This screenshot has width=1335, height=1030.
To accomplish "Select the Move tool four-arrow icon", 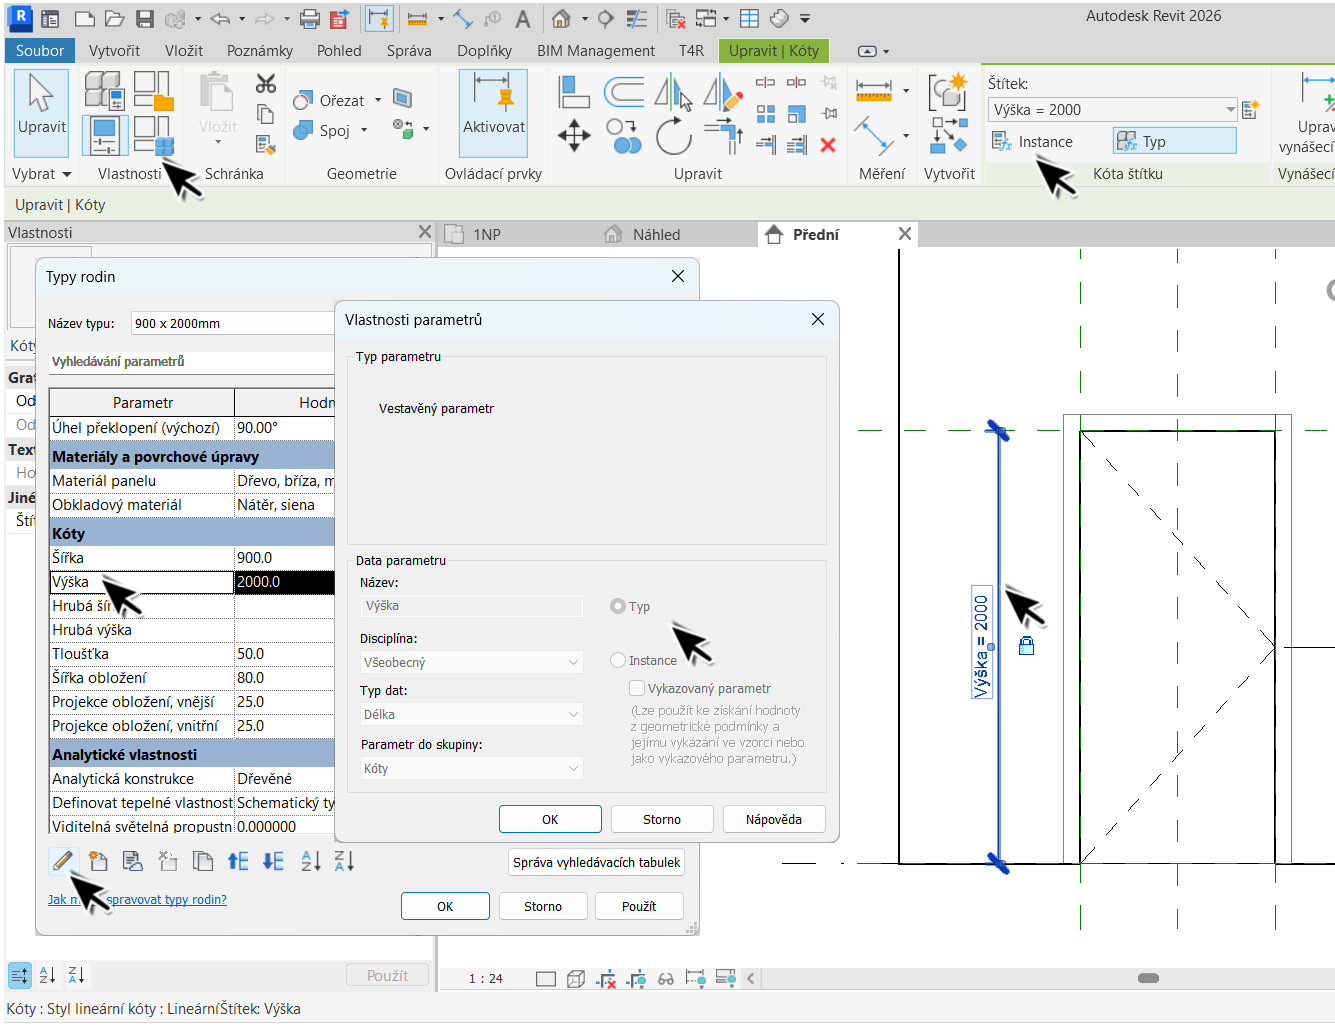I will 574,135.
